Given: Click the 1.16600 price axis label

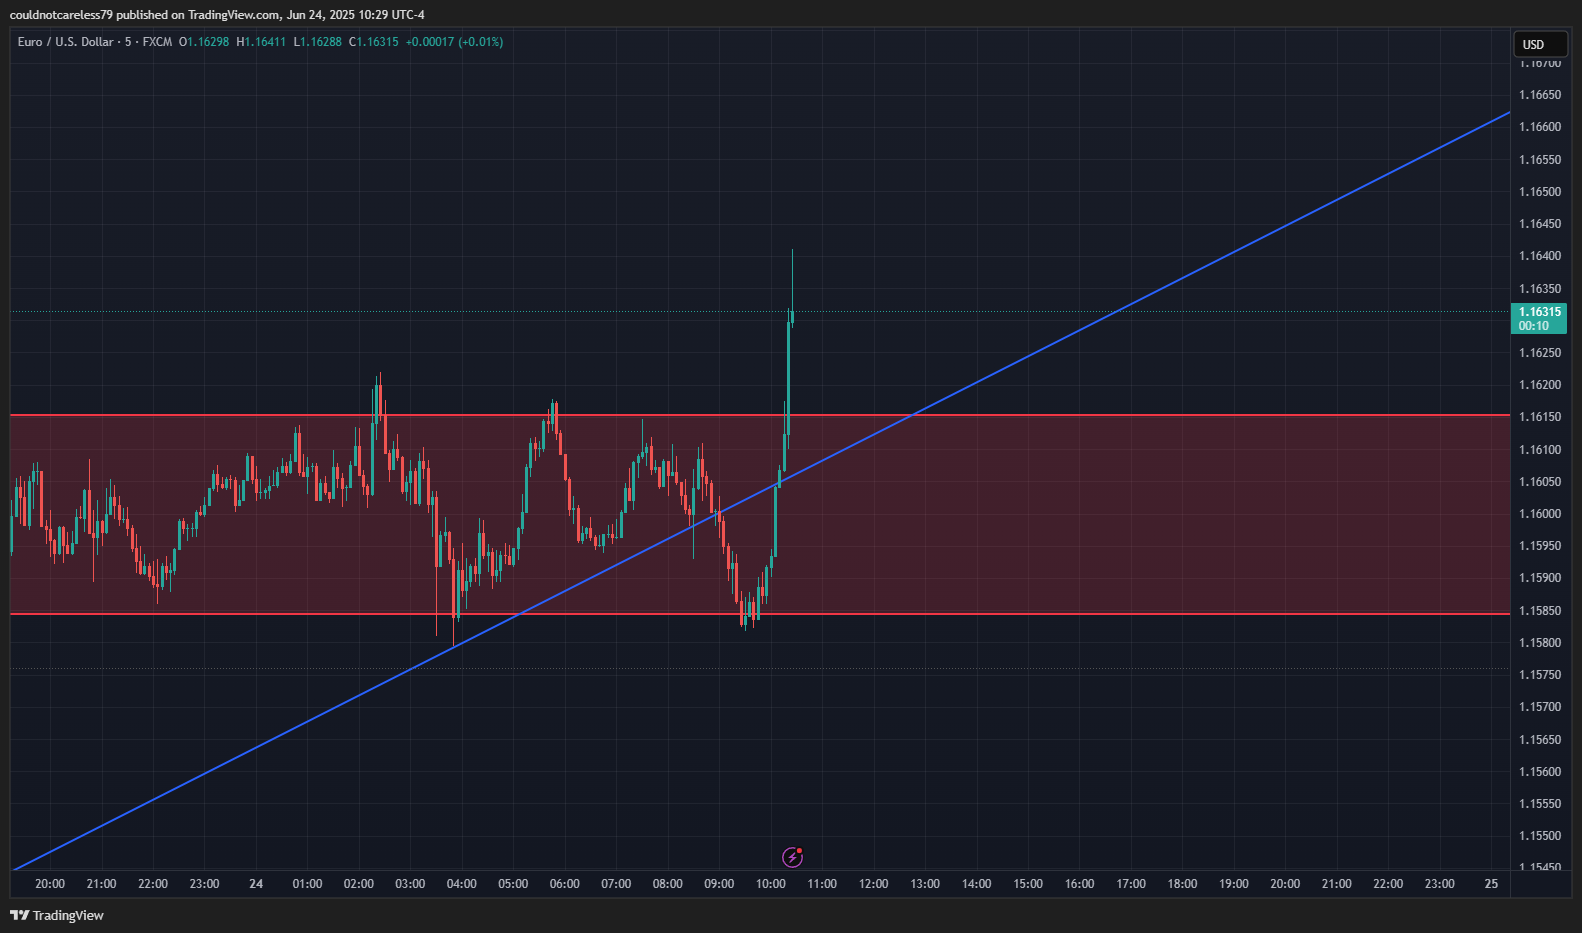Looking at the screenshot, I should [1539, 127].
